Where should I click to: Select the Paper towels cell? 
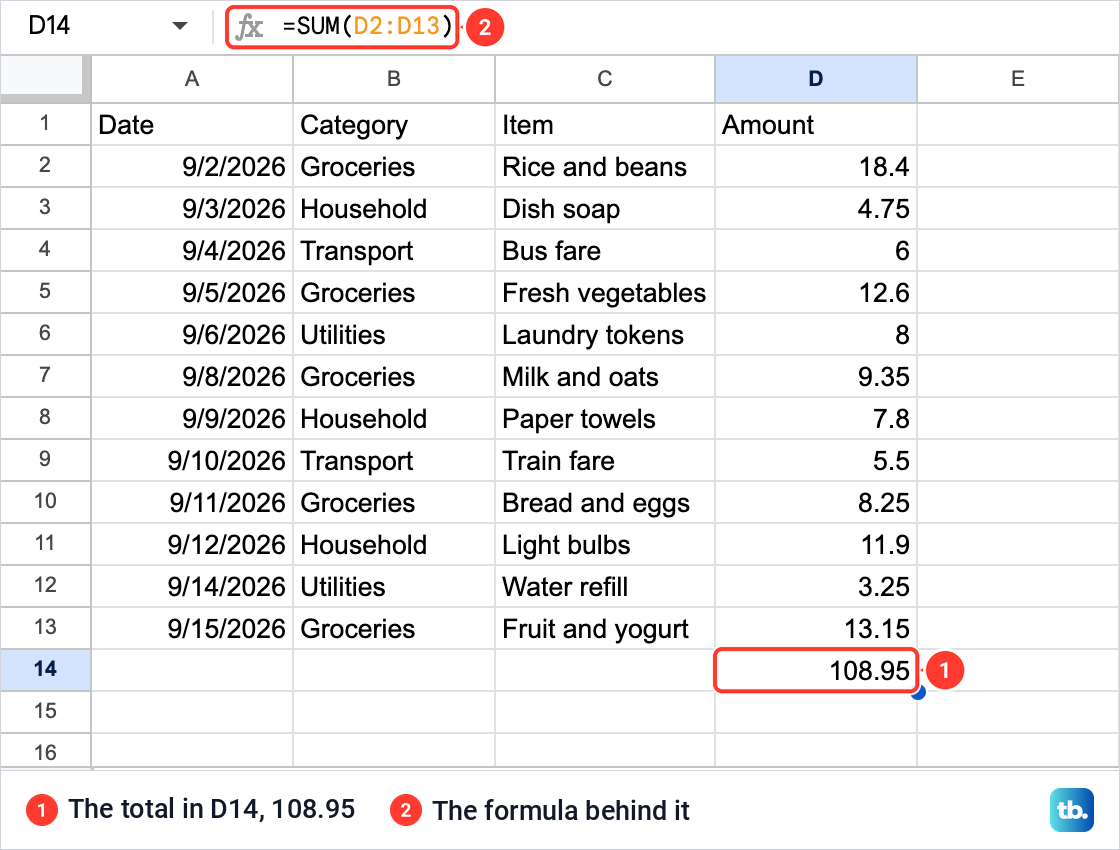pos(605,419)
